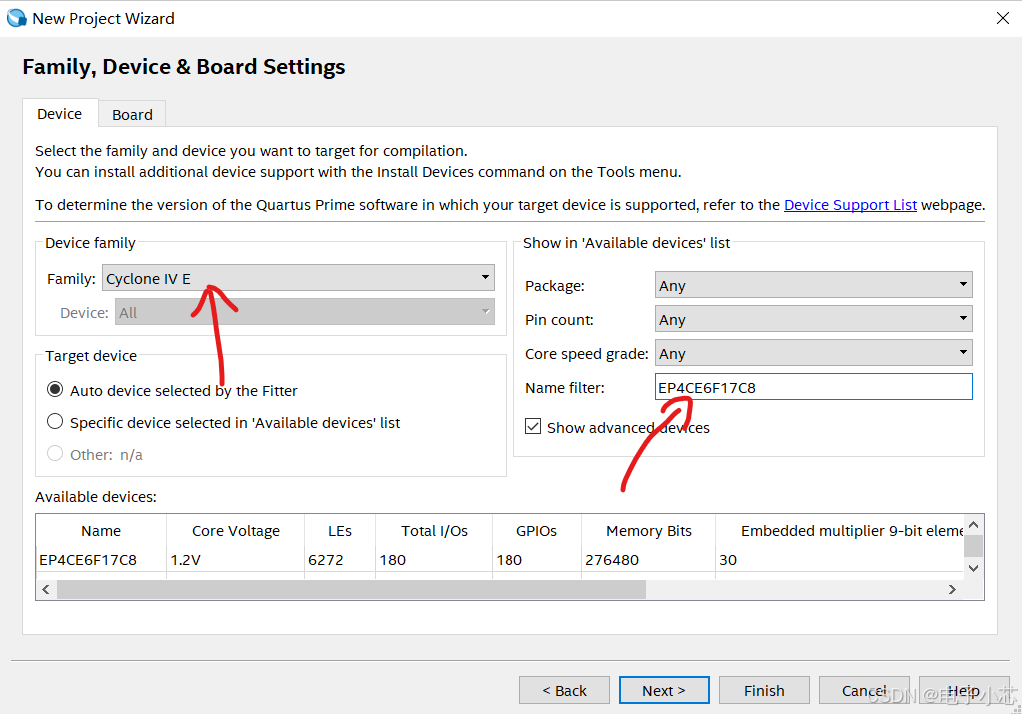1022x714 pixels.
Task: Click the vertical scrollbar down arrow in device list
Action: click(x=974, y=567)
